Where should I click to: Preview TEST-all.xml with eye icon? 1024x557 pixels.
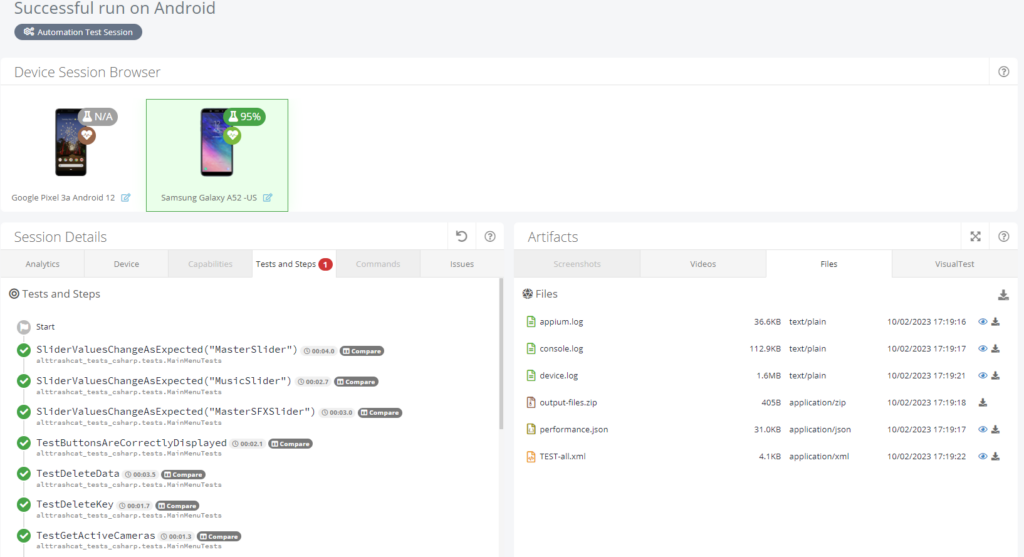pos(982,456)
